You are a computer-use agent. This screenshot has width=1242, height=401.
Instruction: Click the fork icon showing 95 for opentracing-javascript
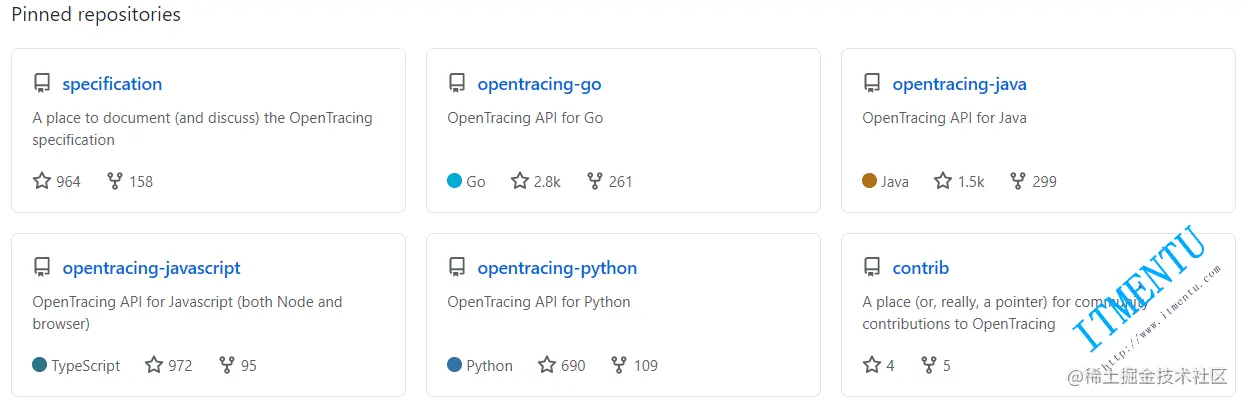(227, 365)
